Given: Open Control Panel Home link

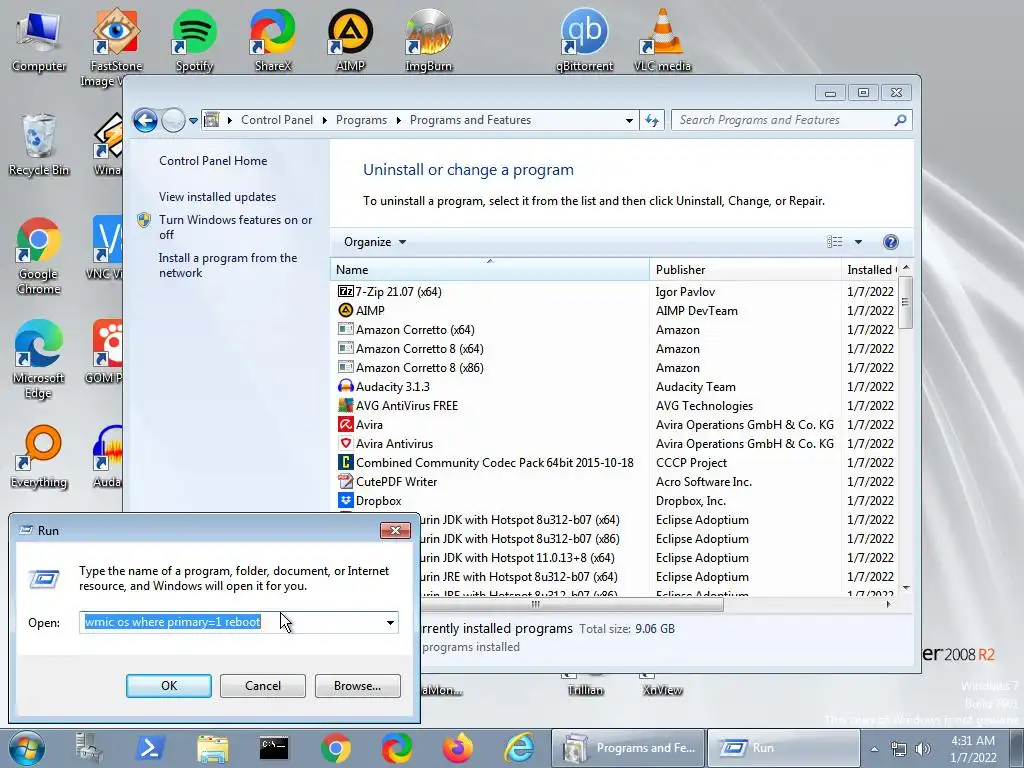Looking at the screenshot, I should pyautogui.click(x=213, y=161).
